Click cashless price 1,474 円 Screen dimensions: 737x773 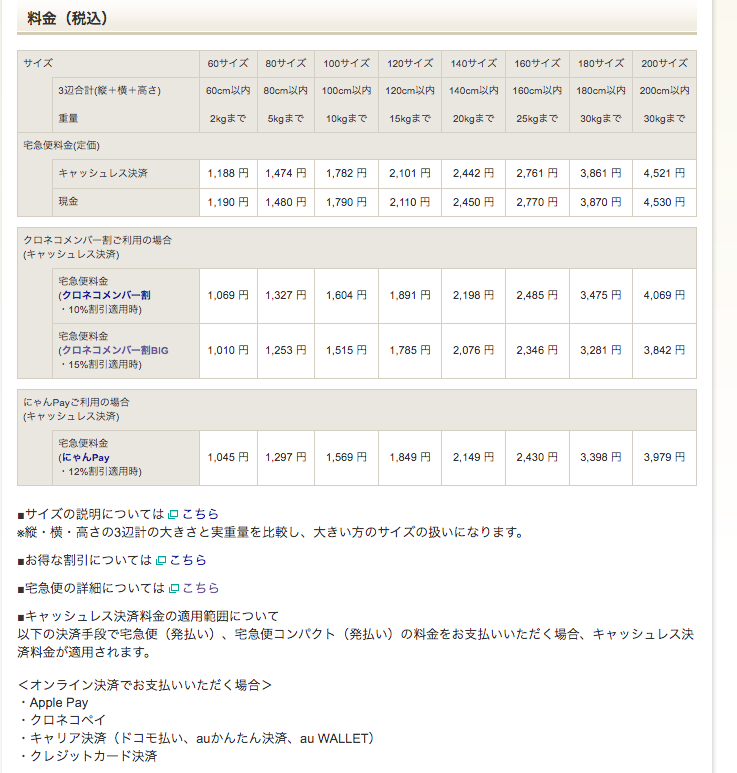coord(286,174)
